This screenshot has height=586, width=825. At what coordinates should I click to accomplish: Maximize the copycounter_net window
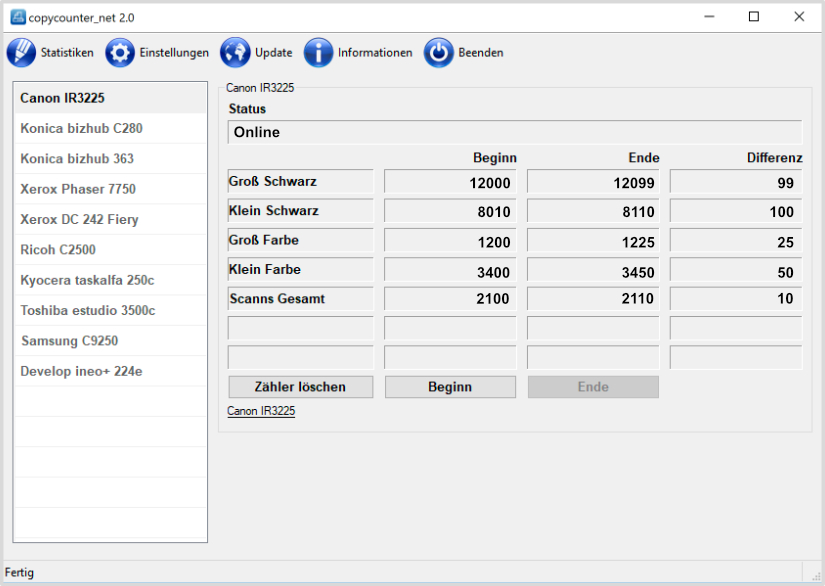[754, 17]
